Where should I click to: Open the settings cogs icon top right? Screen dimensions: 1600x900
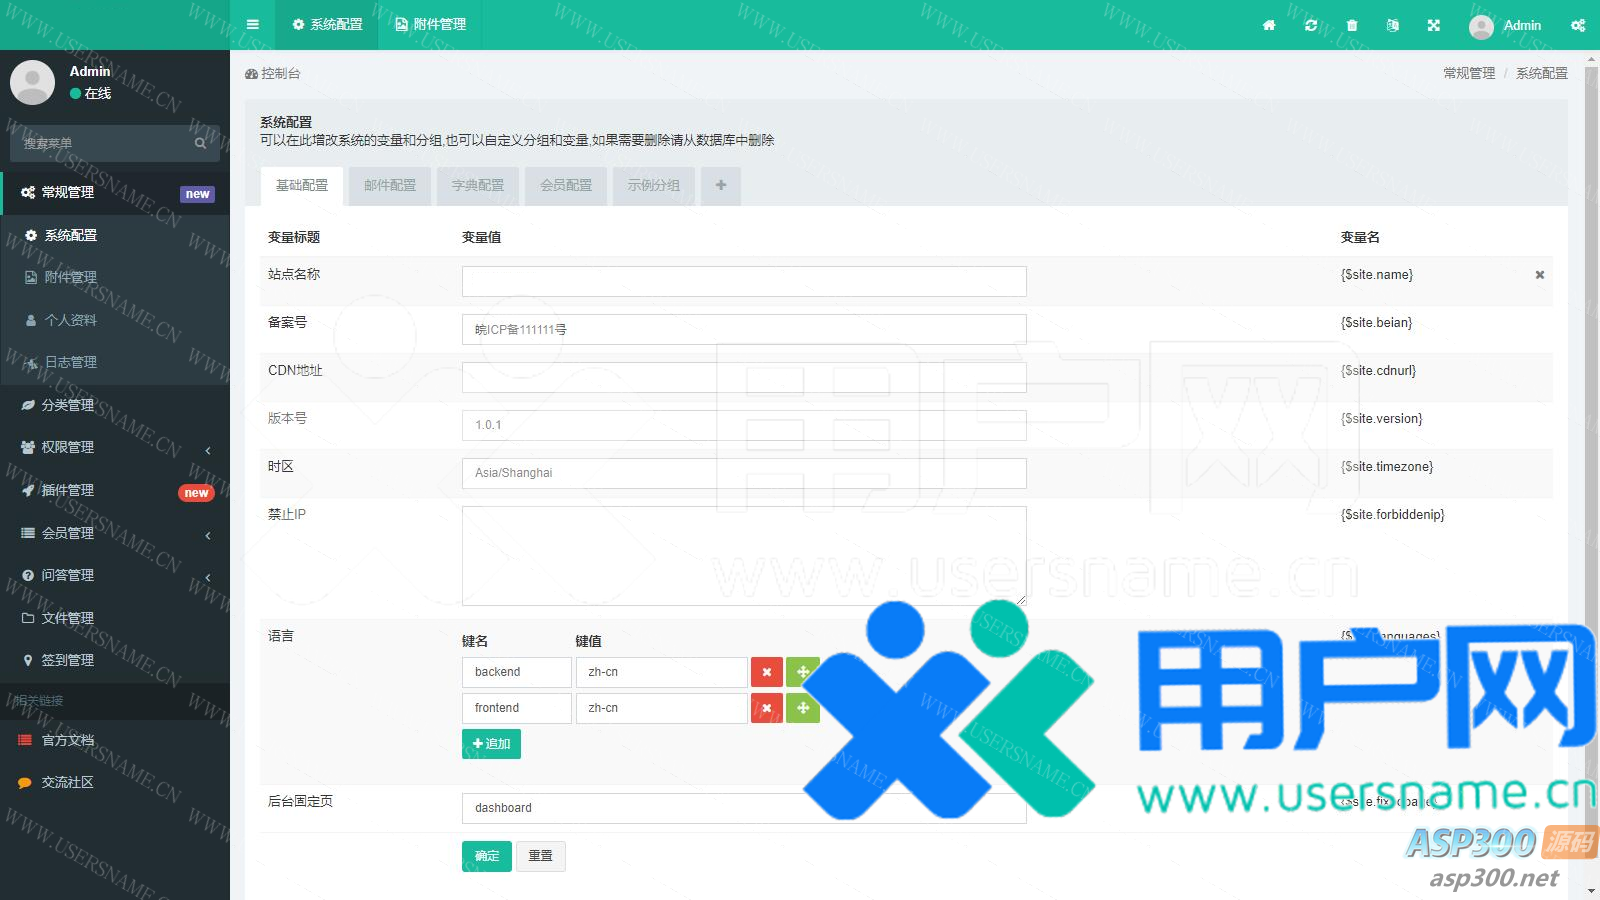pyautogui.click(x=1578, y=25)
